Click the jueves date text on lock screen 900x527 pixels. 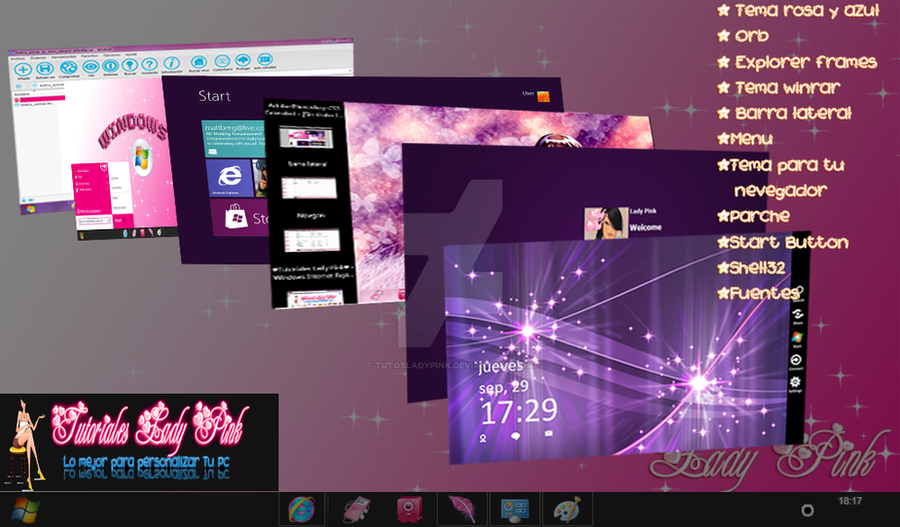pyautogui.click(x=501, y=366)
